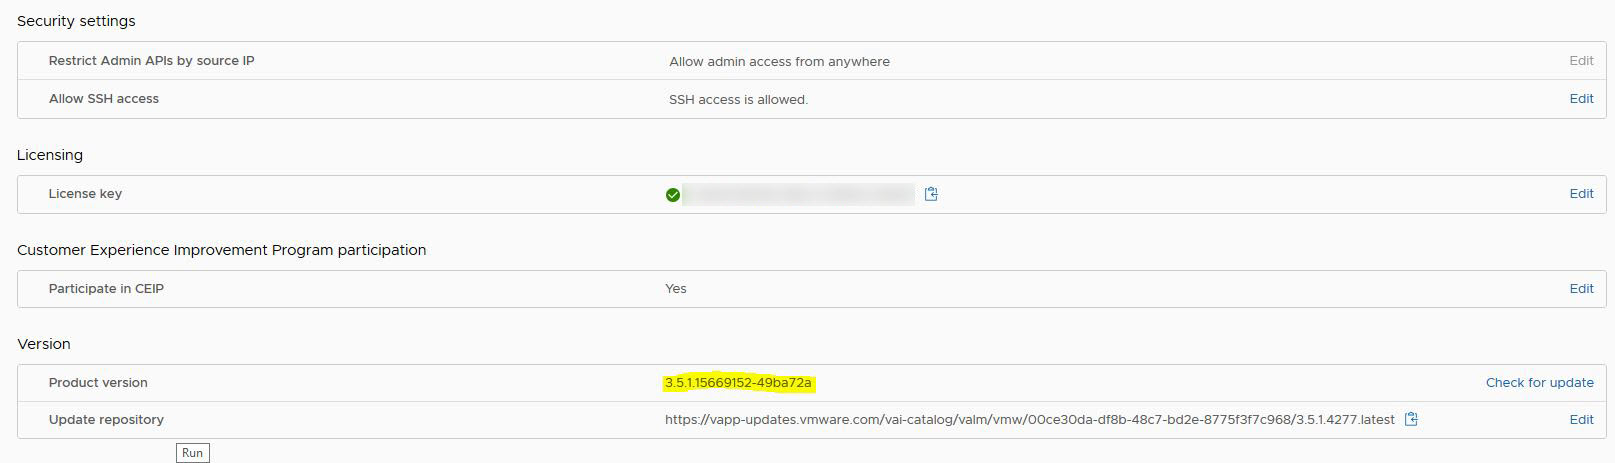
Task: Click the green license valid checkmark
Action: click(673, 195)
